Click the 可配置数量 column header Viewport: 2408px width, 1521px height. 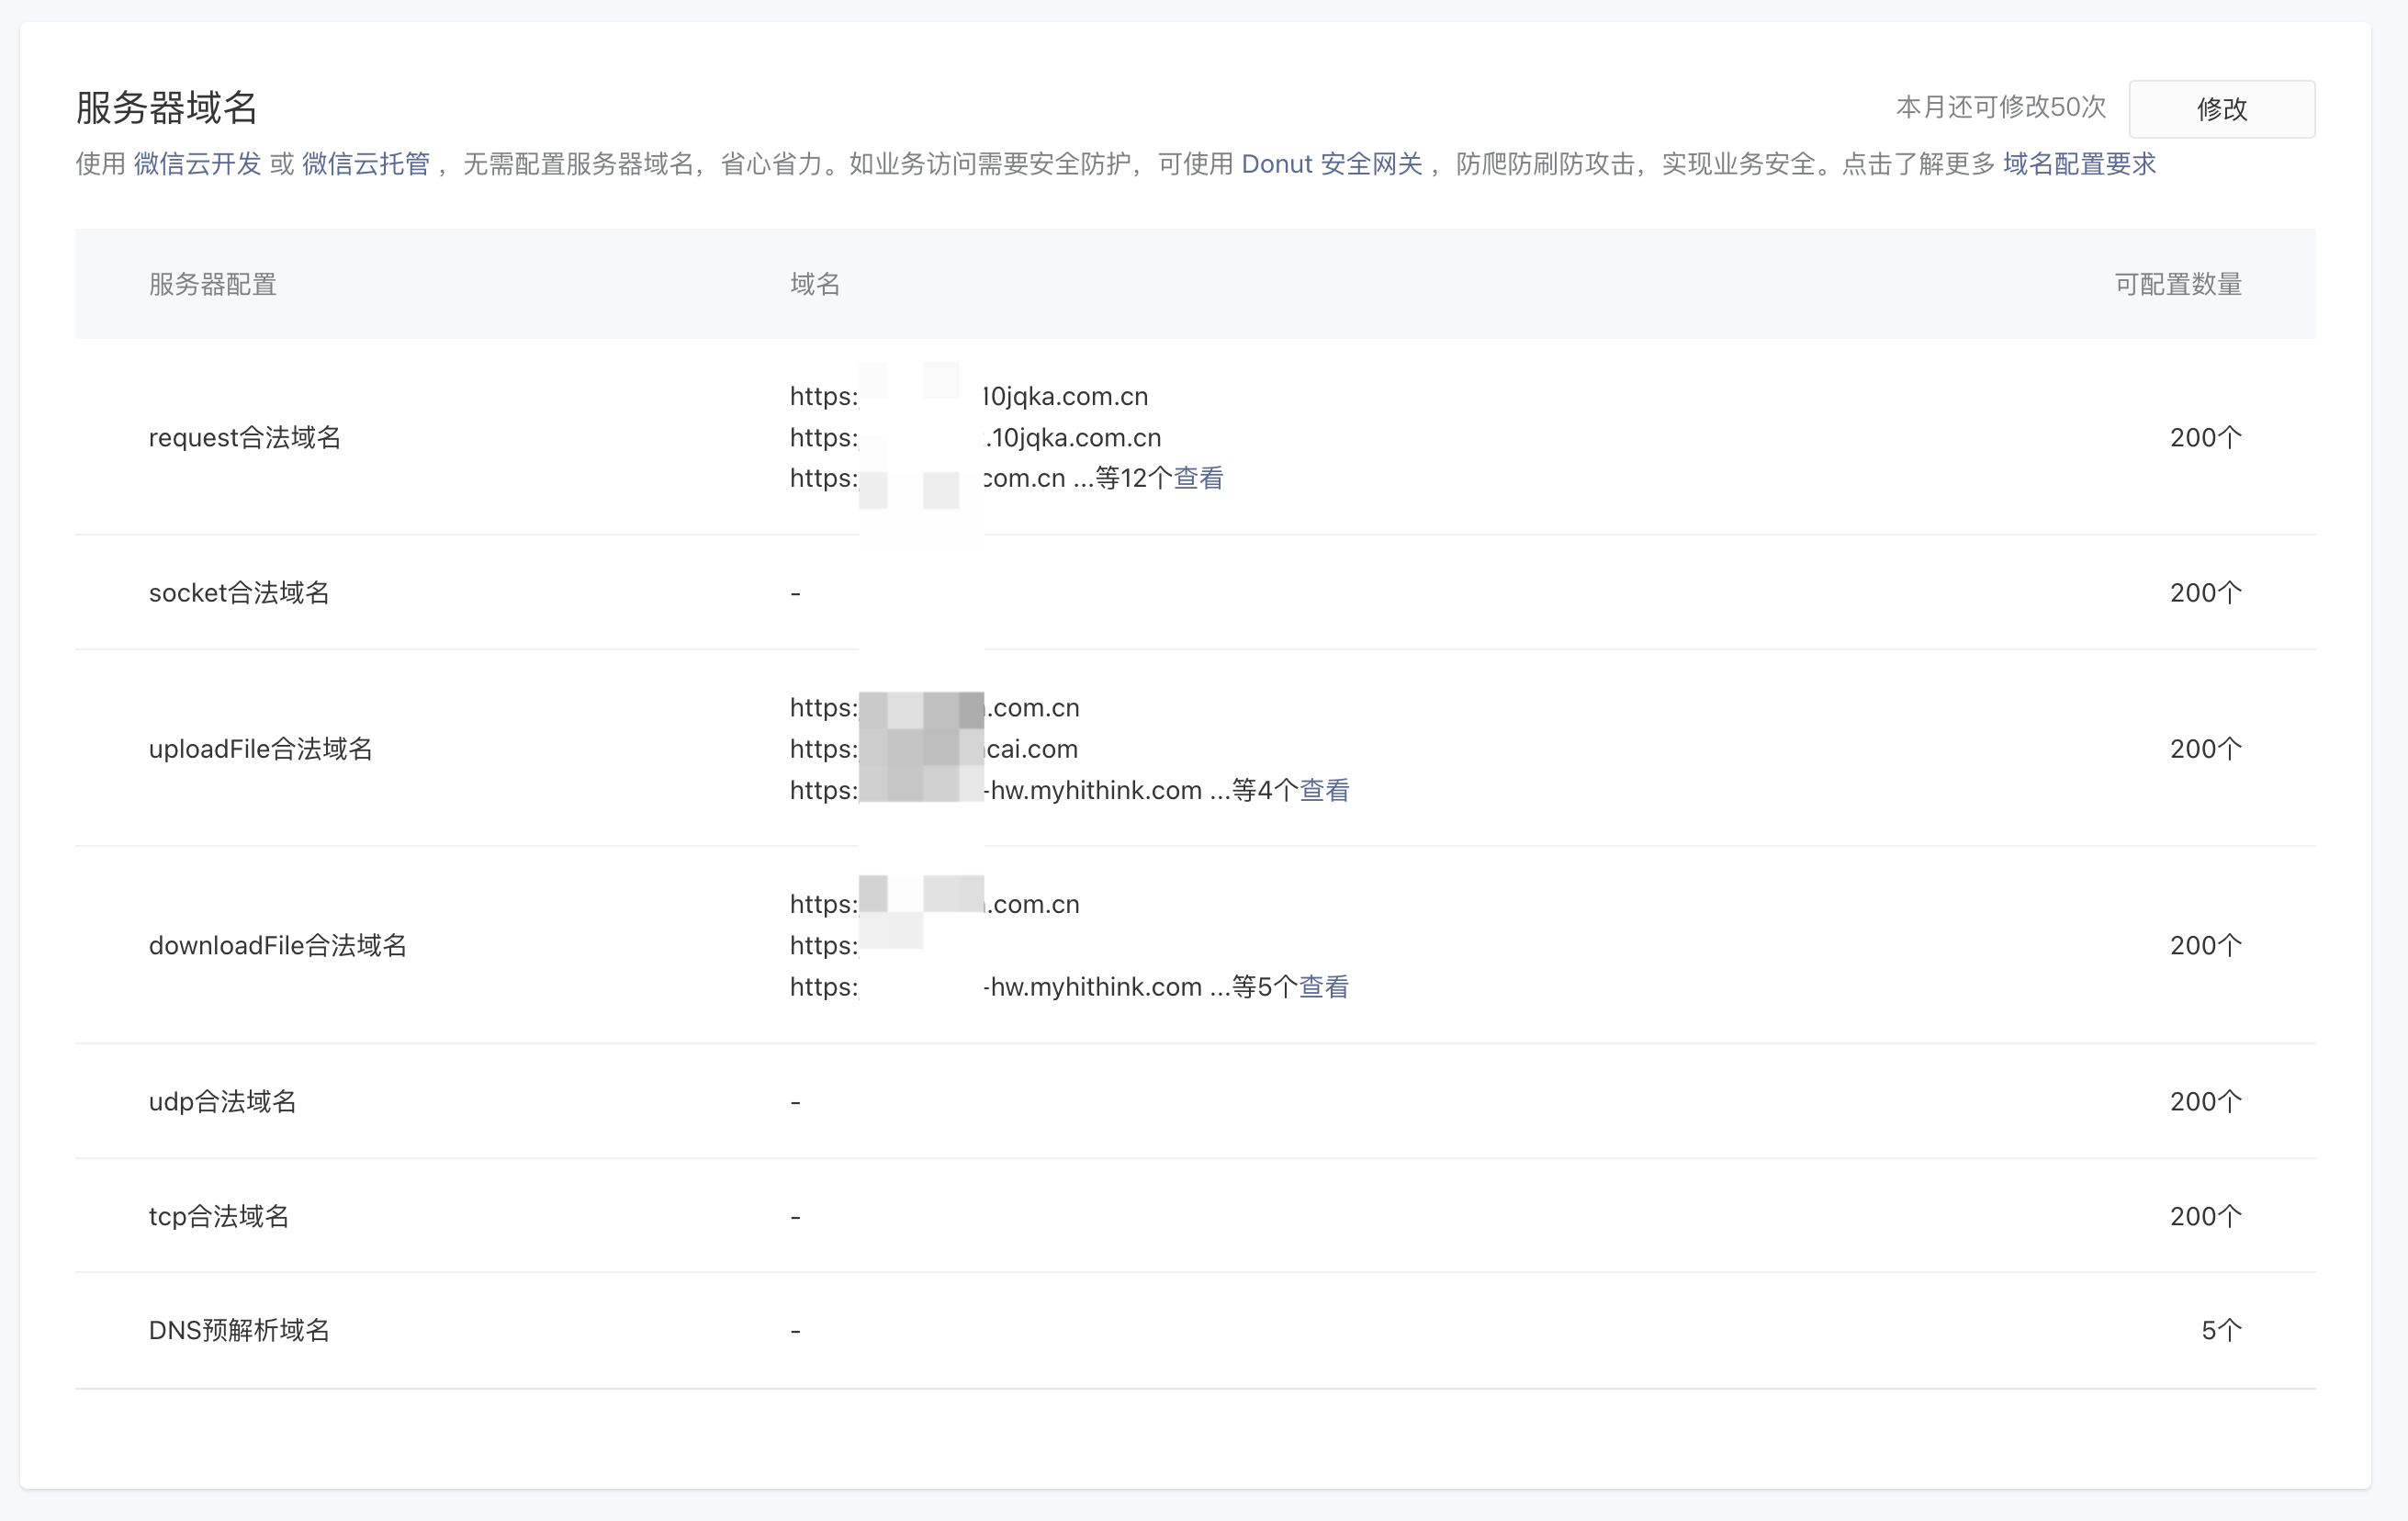2177,285
